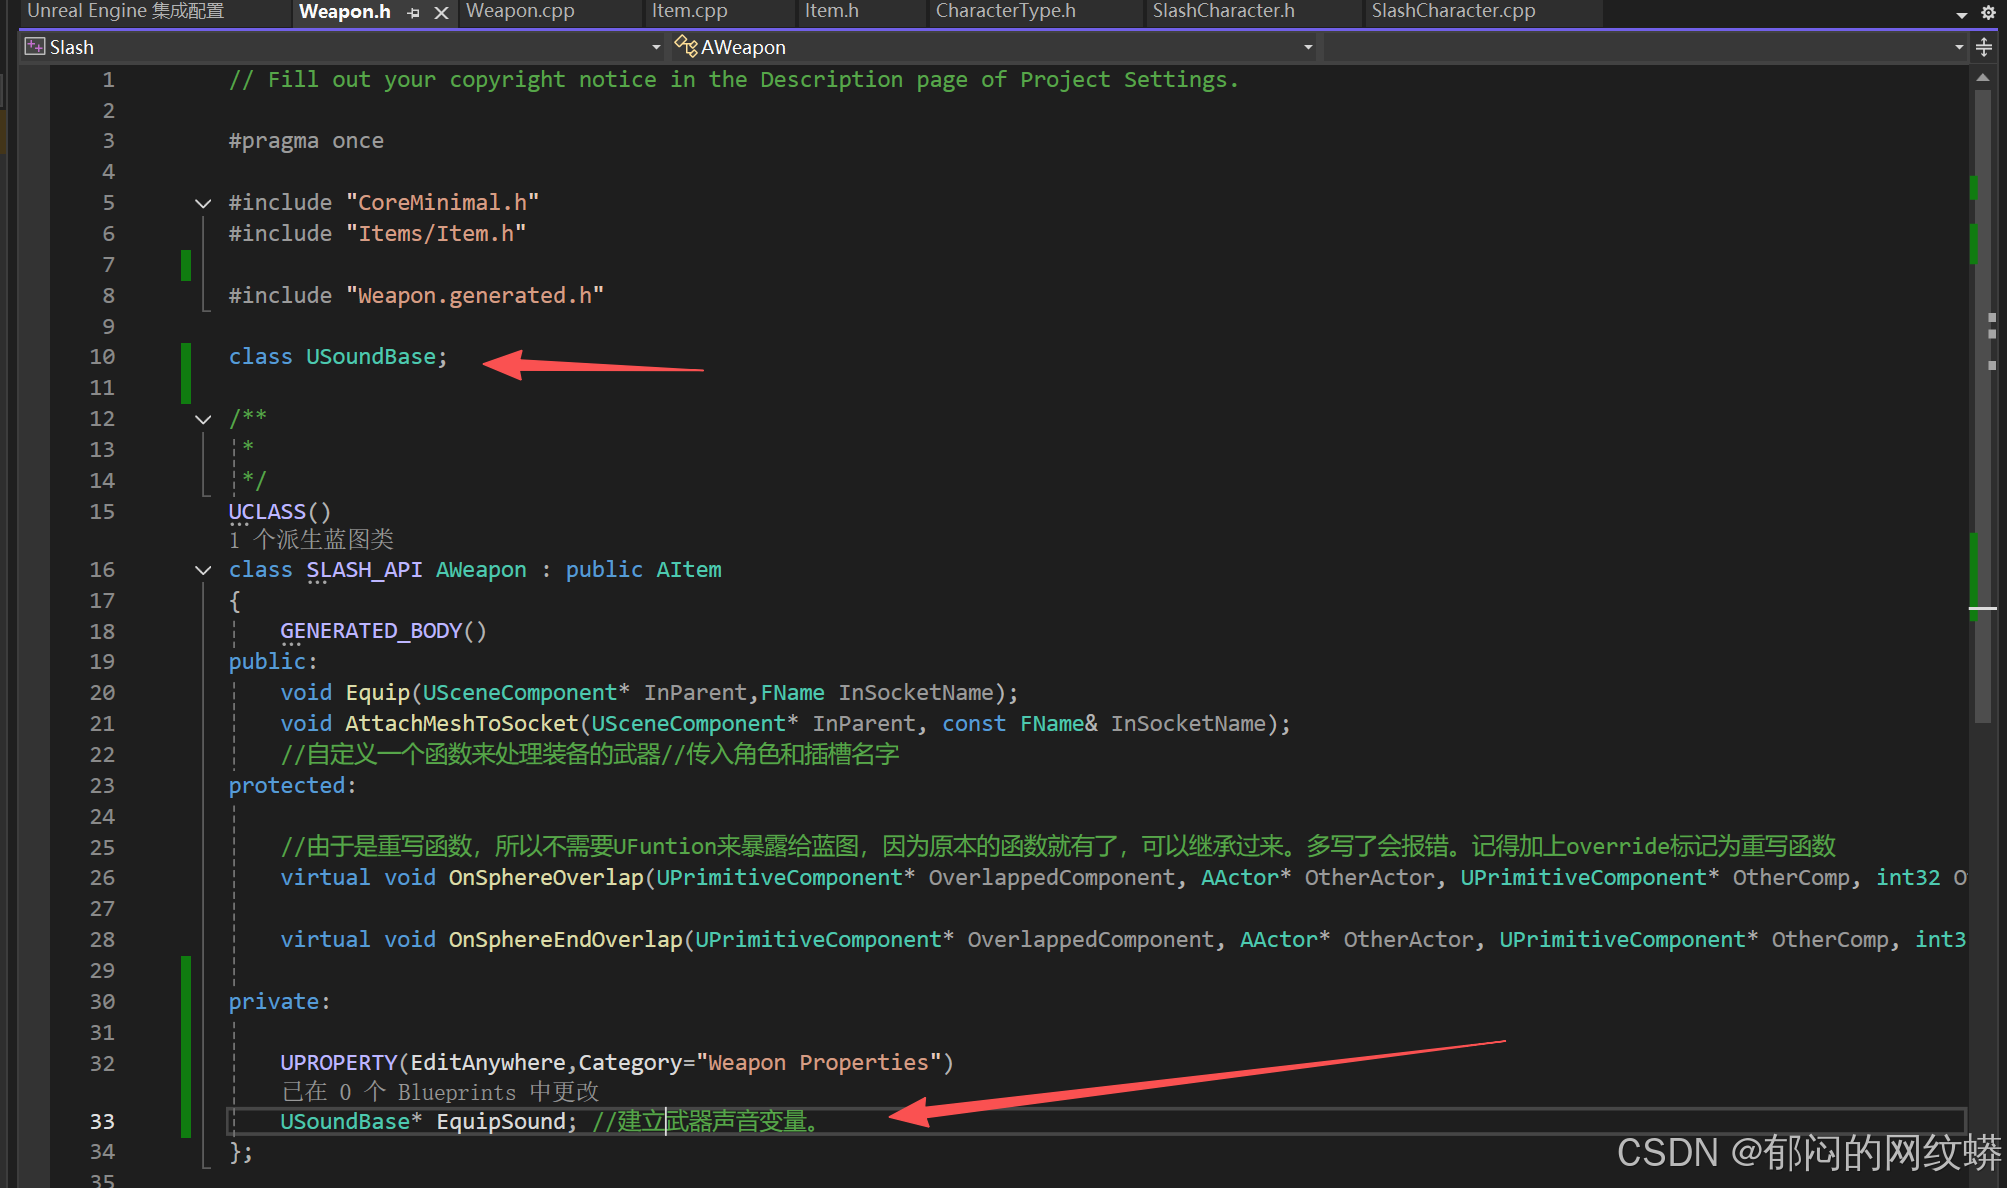
Task: Switch to the SlashCharacter.h tab
Action: (1223, 12)
